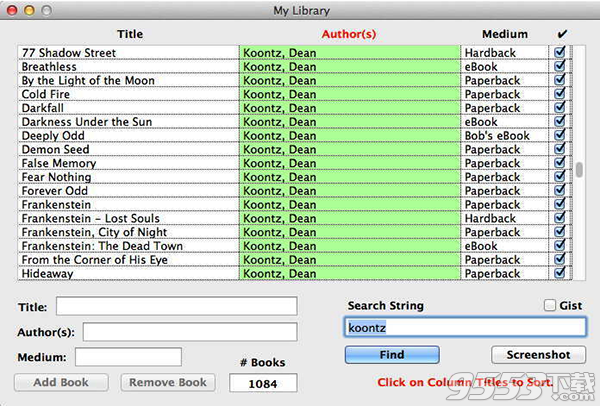Toggle Darkness Under the Sun checkbox
The height and width of the screenshot is (406, 600).
point(559,121)
